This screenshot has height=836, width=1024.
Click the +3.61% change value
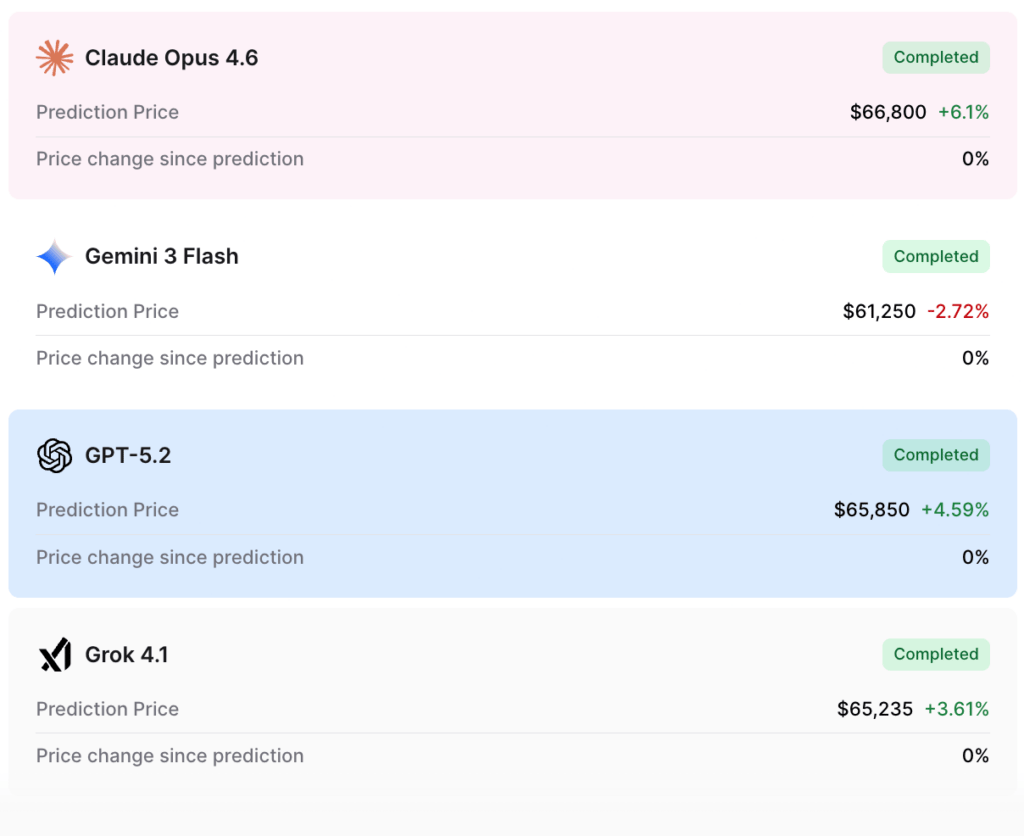click(957, 709)
